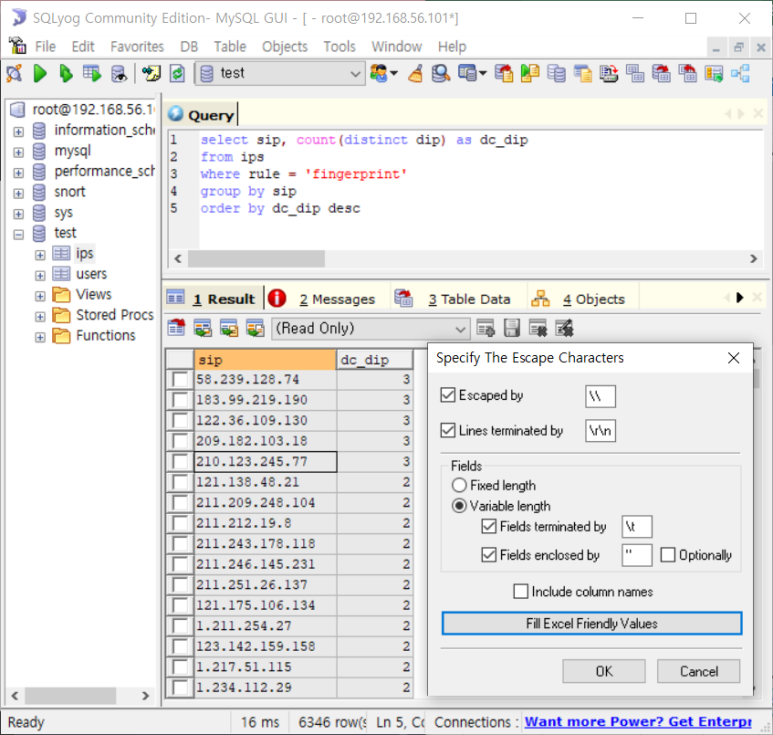The height and width of the screenshot is (735, 773).
Task: Click the sip column header
Action: pos(265,360)
